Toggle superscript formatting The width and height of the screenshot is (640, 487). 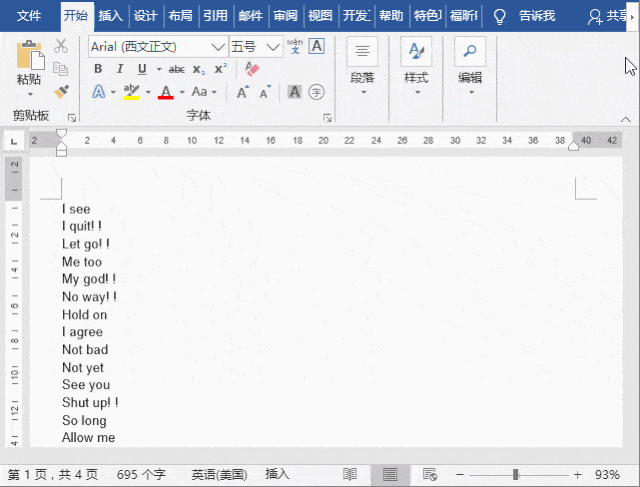coord(220,69)
